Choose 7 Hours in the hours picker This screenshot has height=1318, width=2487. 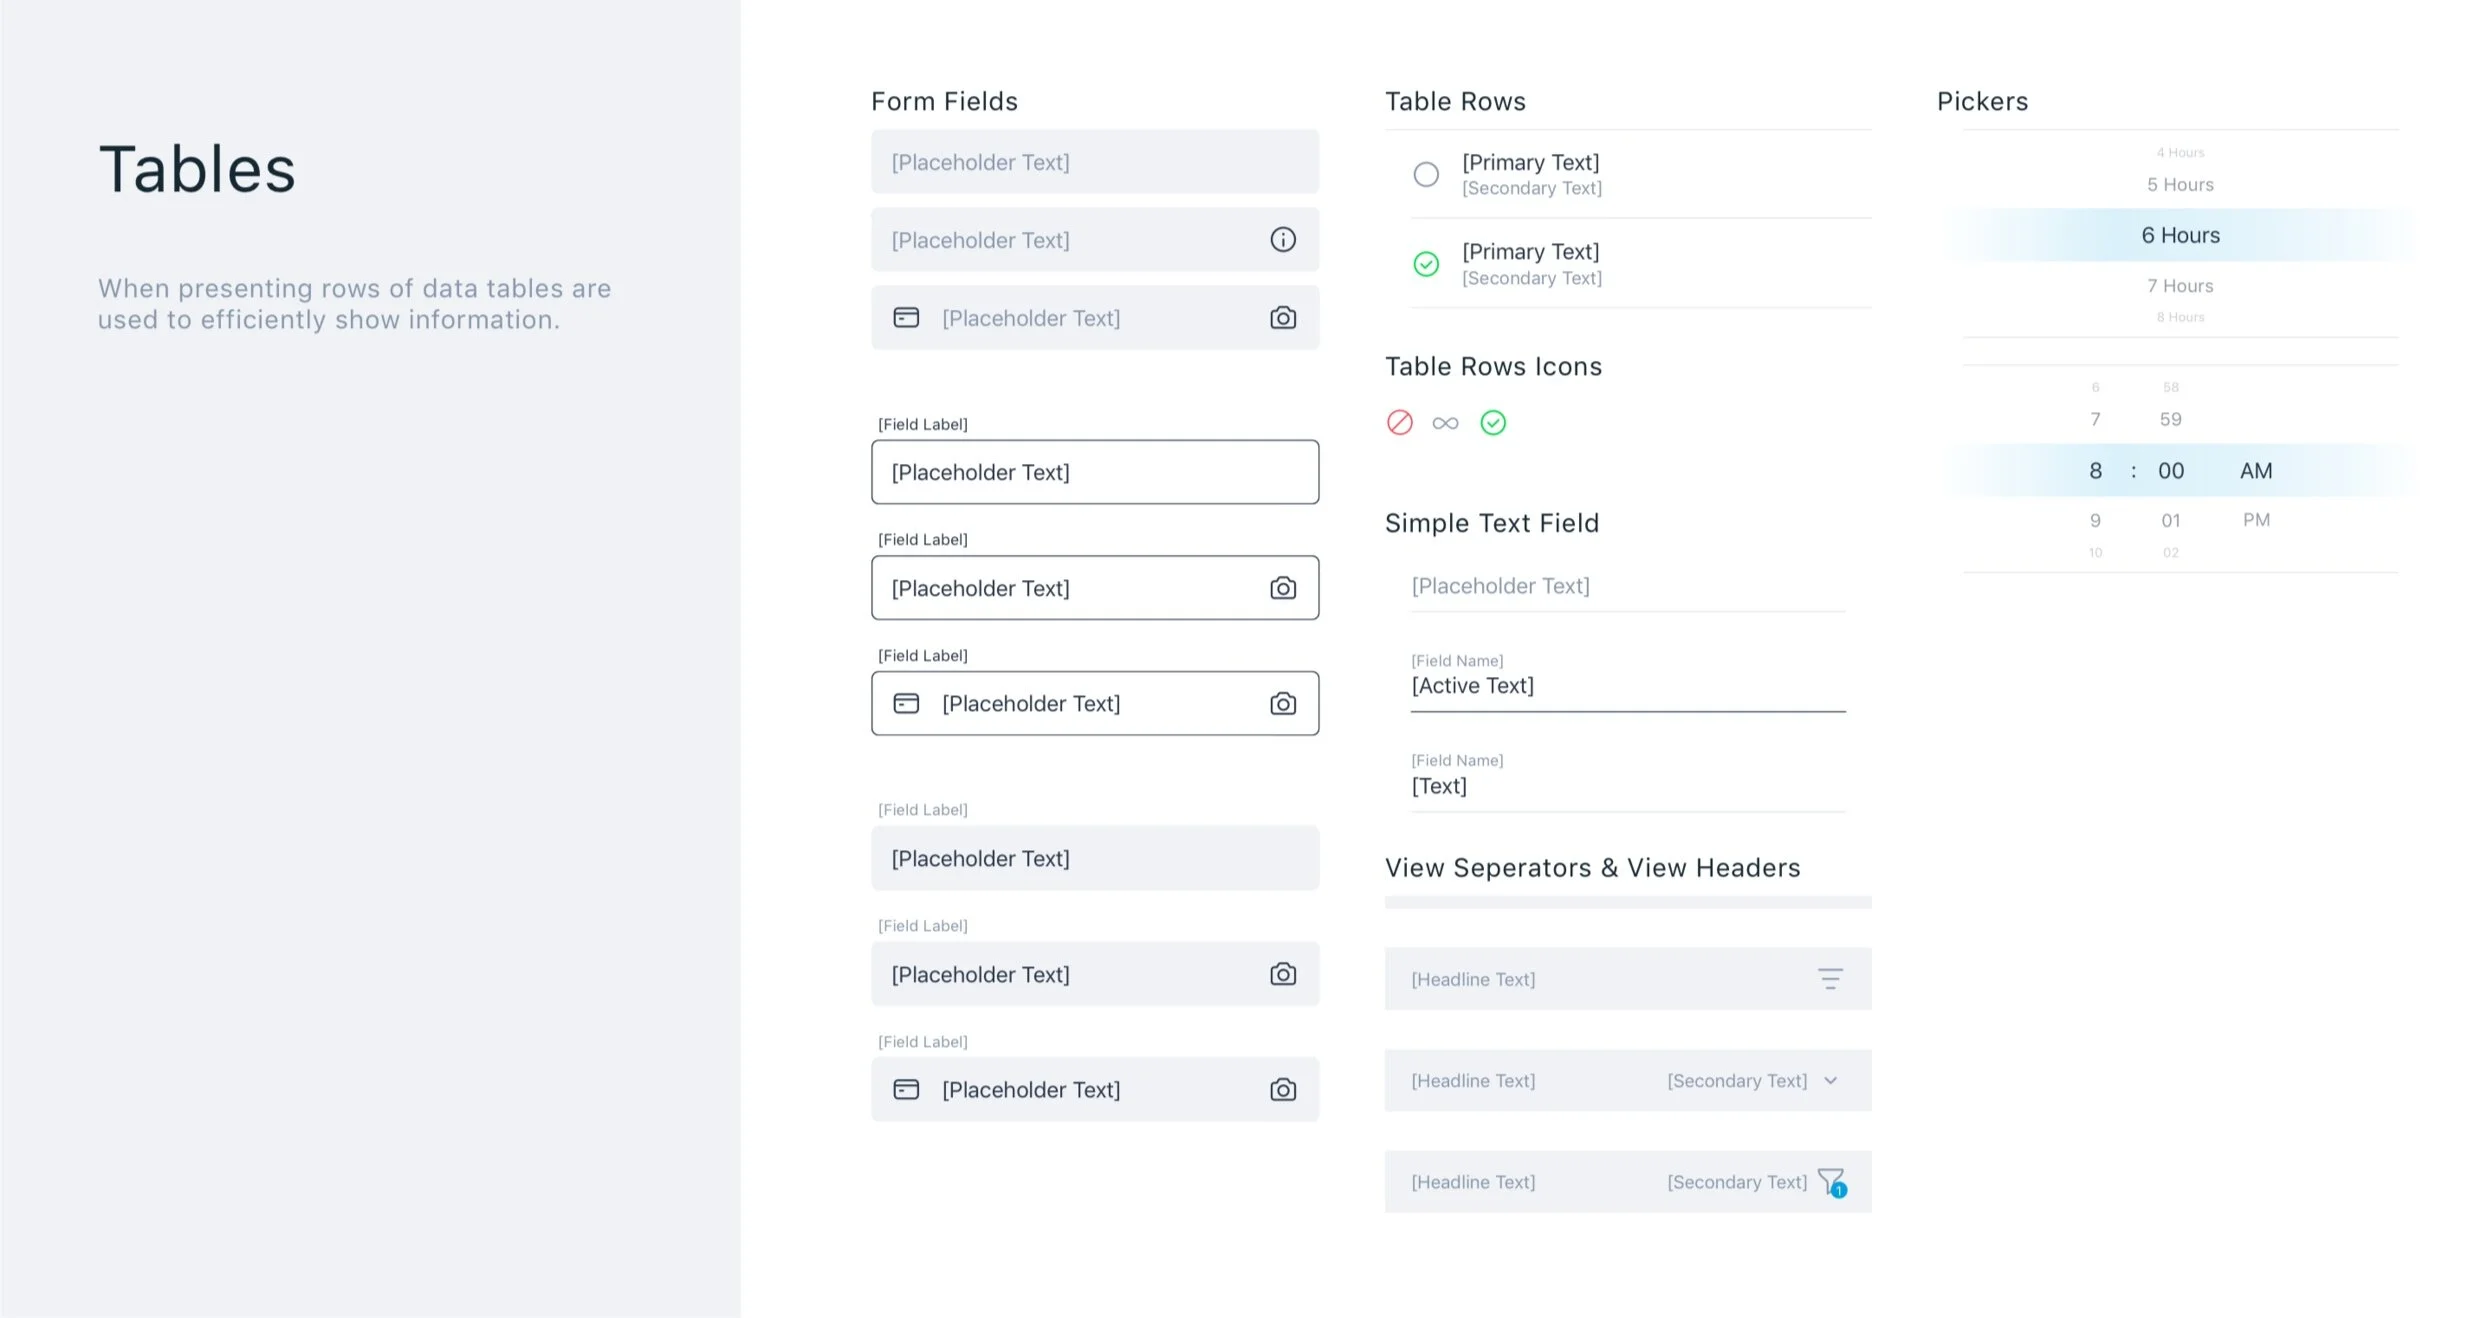tap(2179, 286)
